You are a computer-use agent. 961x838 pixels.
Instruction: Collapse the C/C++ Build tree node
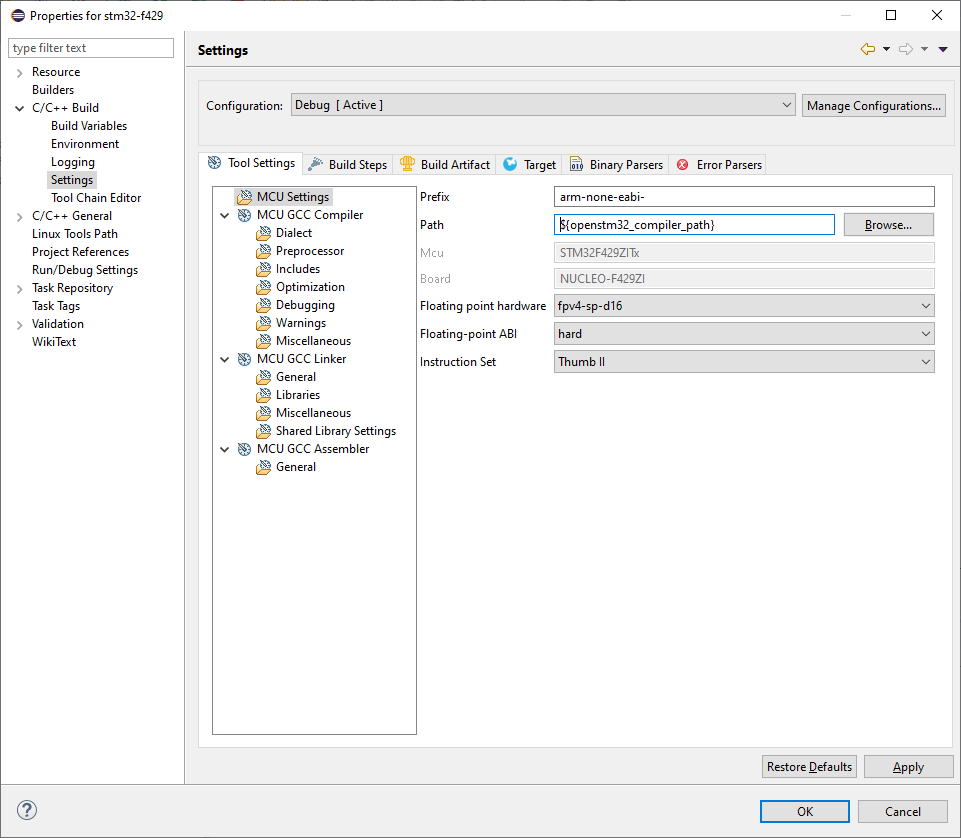[x=20, y=109]
